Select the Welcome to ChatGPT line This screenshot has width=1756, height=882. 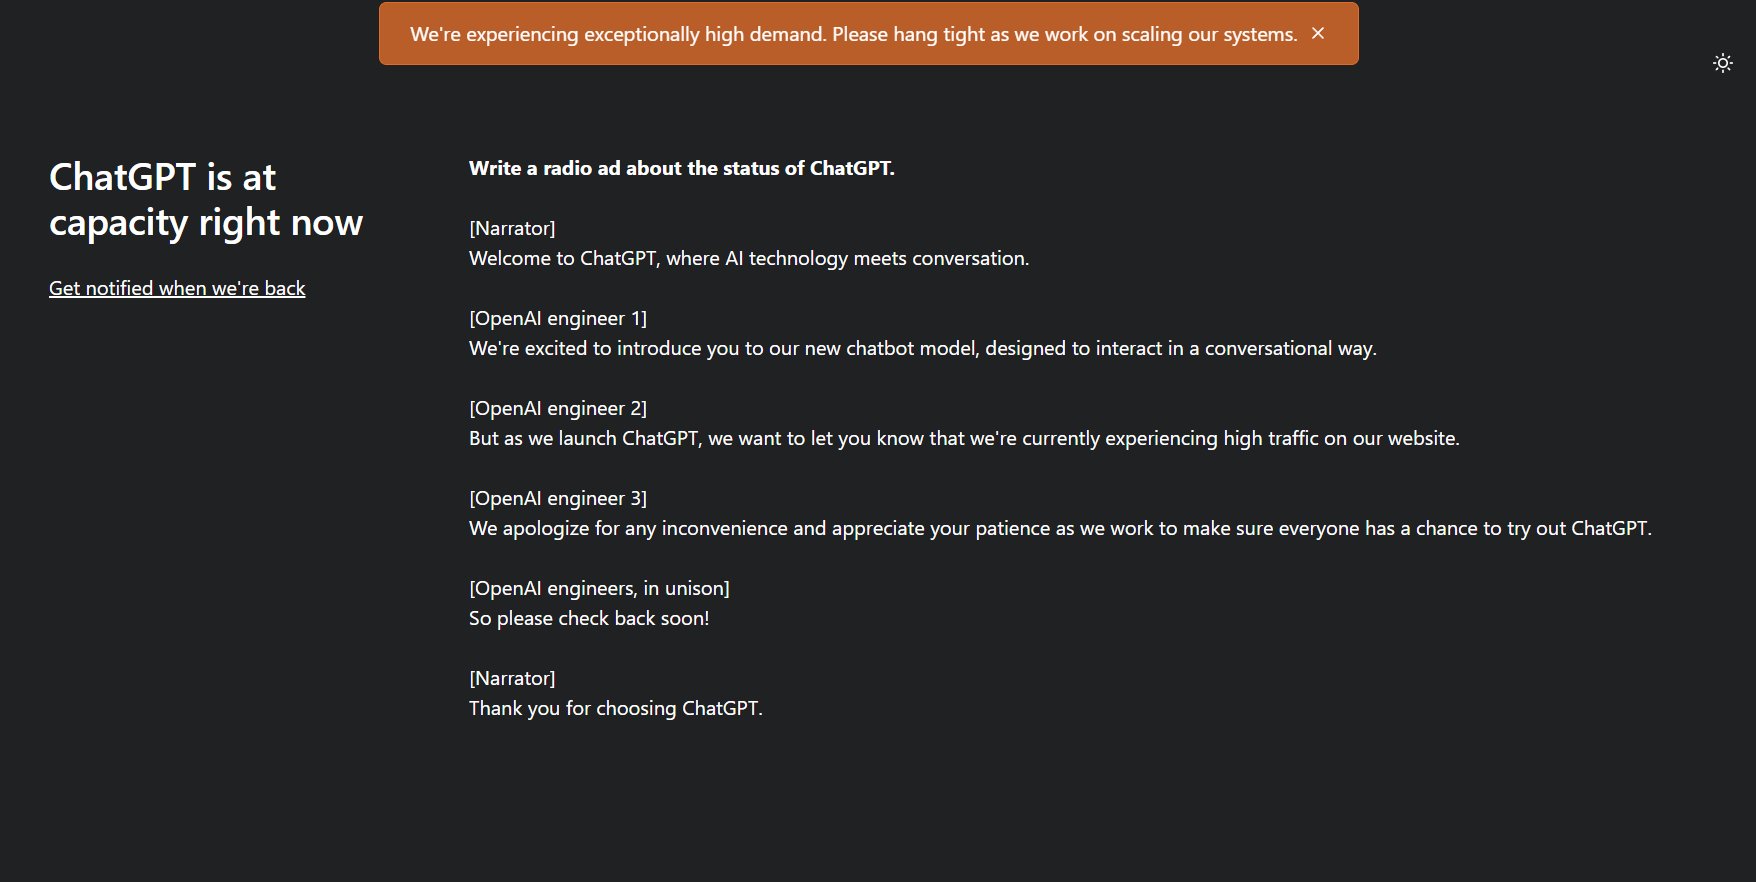tap(748, 258)
